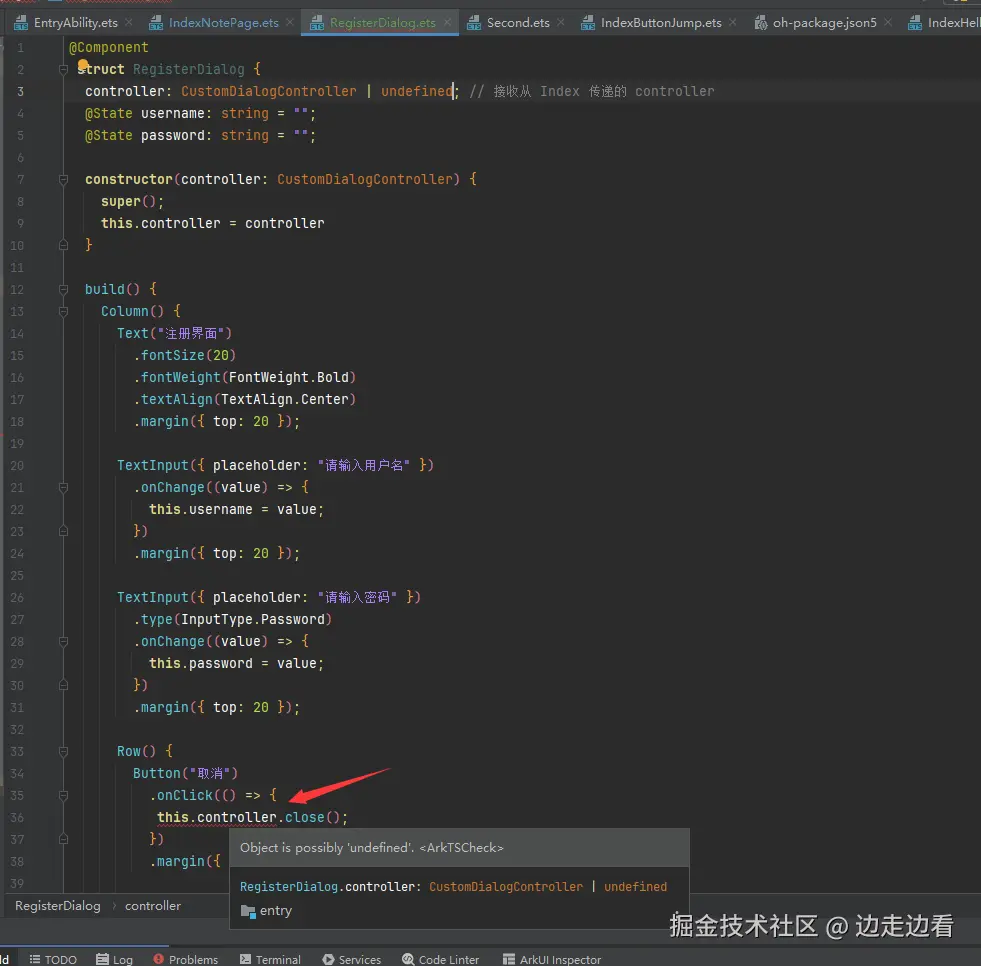Close the EntryAbility.ets tab

pyautogui.click(x=129, y=22)
